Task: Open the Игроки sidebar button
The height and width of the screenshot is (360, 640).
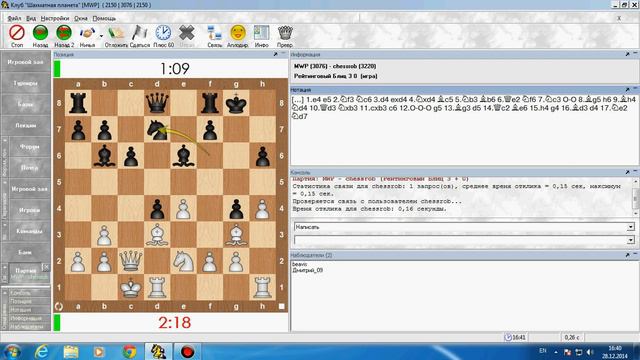Action: pyautogui.click(x=29, y=210)
